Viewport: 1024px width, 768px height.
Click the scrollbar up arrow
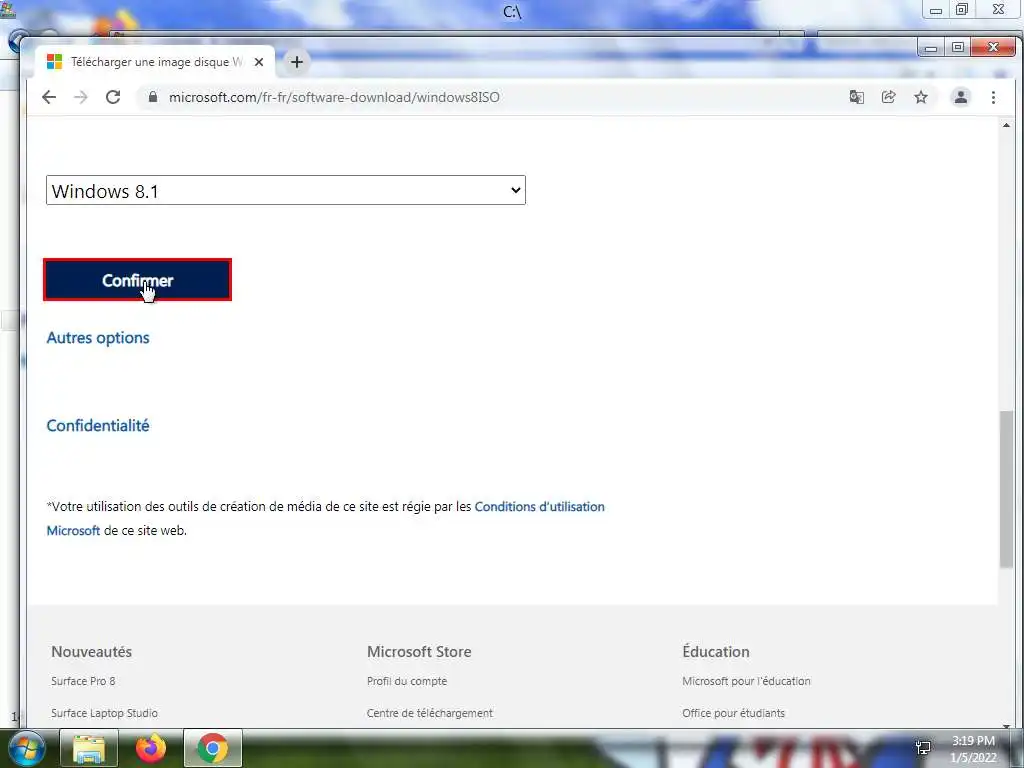coord(1006,125)
